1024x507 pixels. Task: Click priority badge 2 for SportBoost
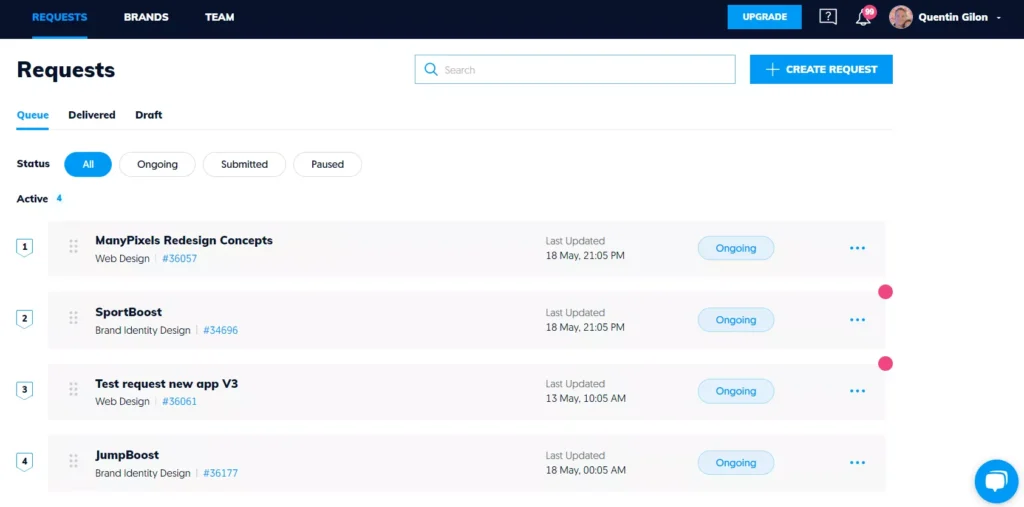coord(24,319)
